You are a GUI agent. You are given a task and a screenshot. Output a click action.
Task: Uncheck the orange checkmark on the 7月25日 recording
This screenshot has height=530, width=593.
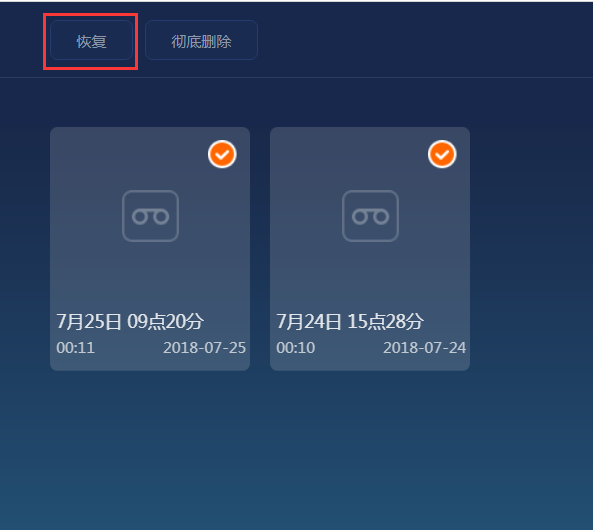pos(222,154)
